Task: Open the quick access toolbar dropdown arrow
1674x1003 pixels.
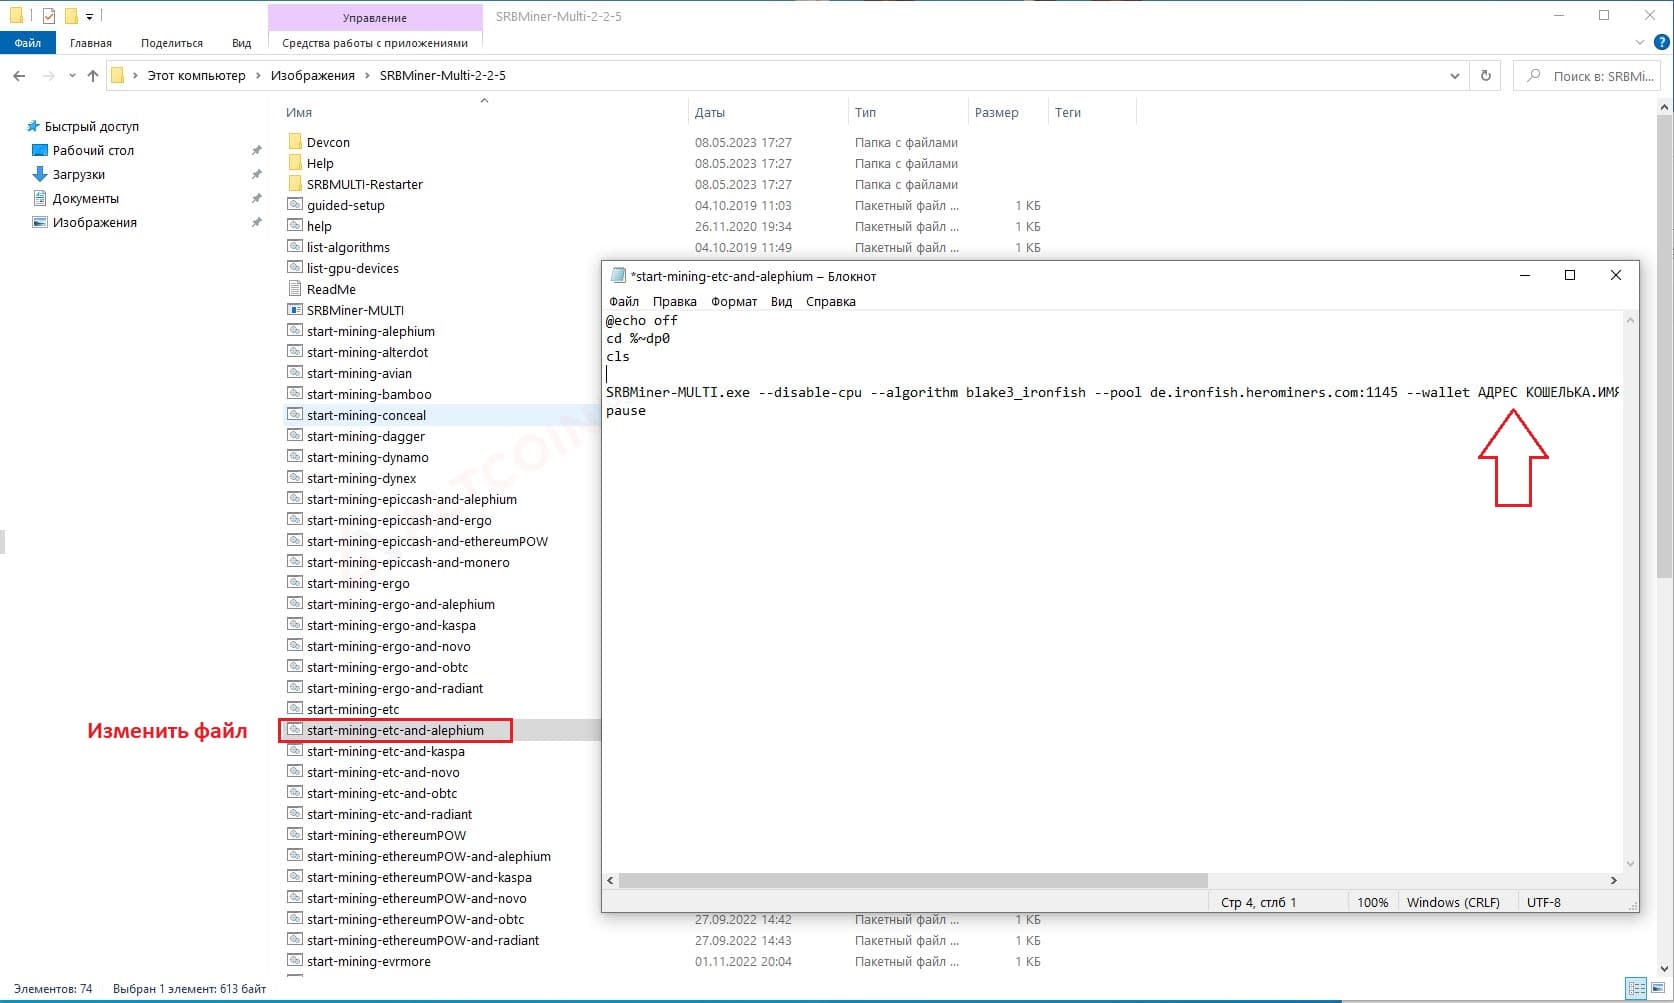Action: [x=89, y=16]
